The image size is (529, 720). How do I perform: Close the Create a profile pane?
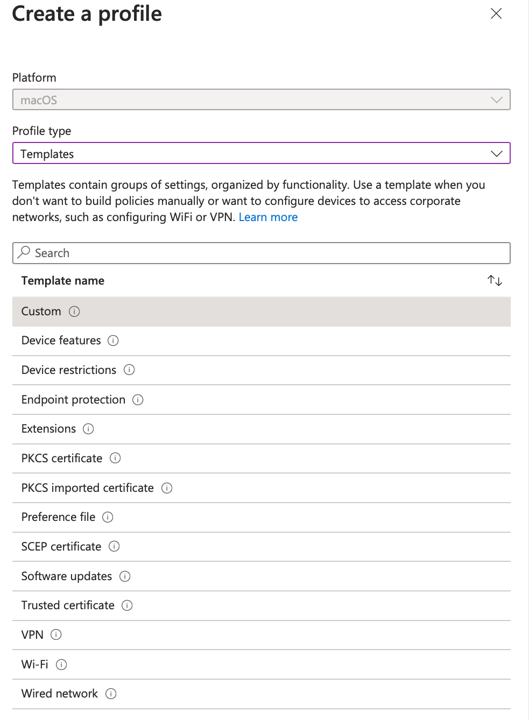496,13
